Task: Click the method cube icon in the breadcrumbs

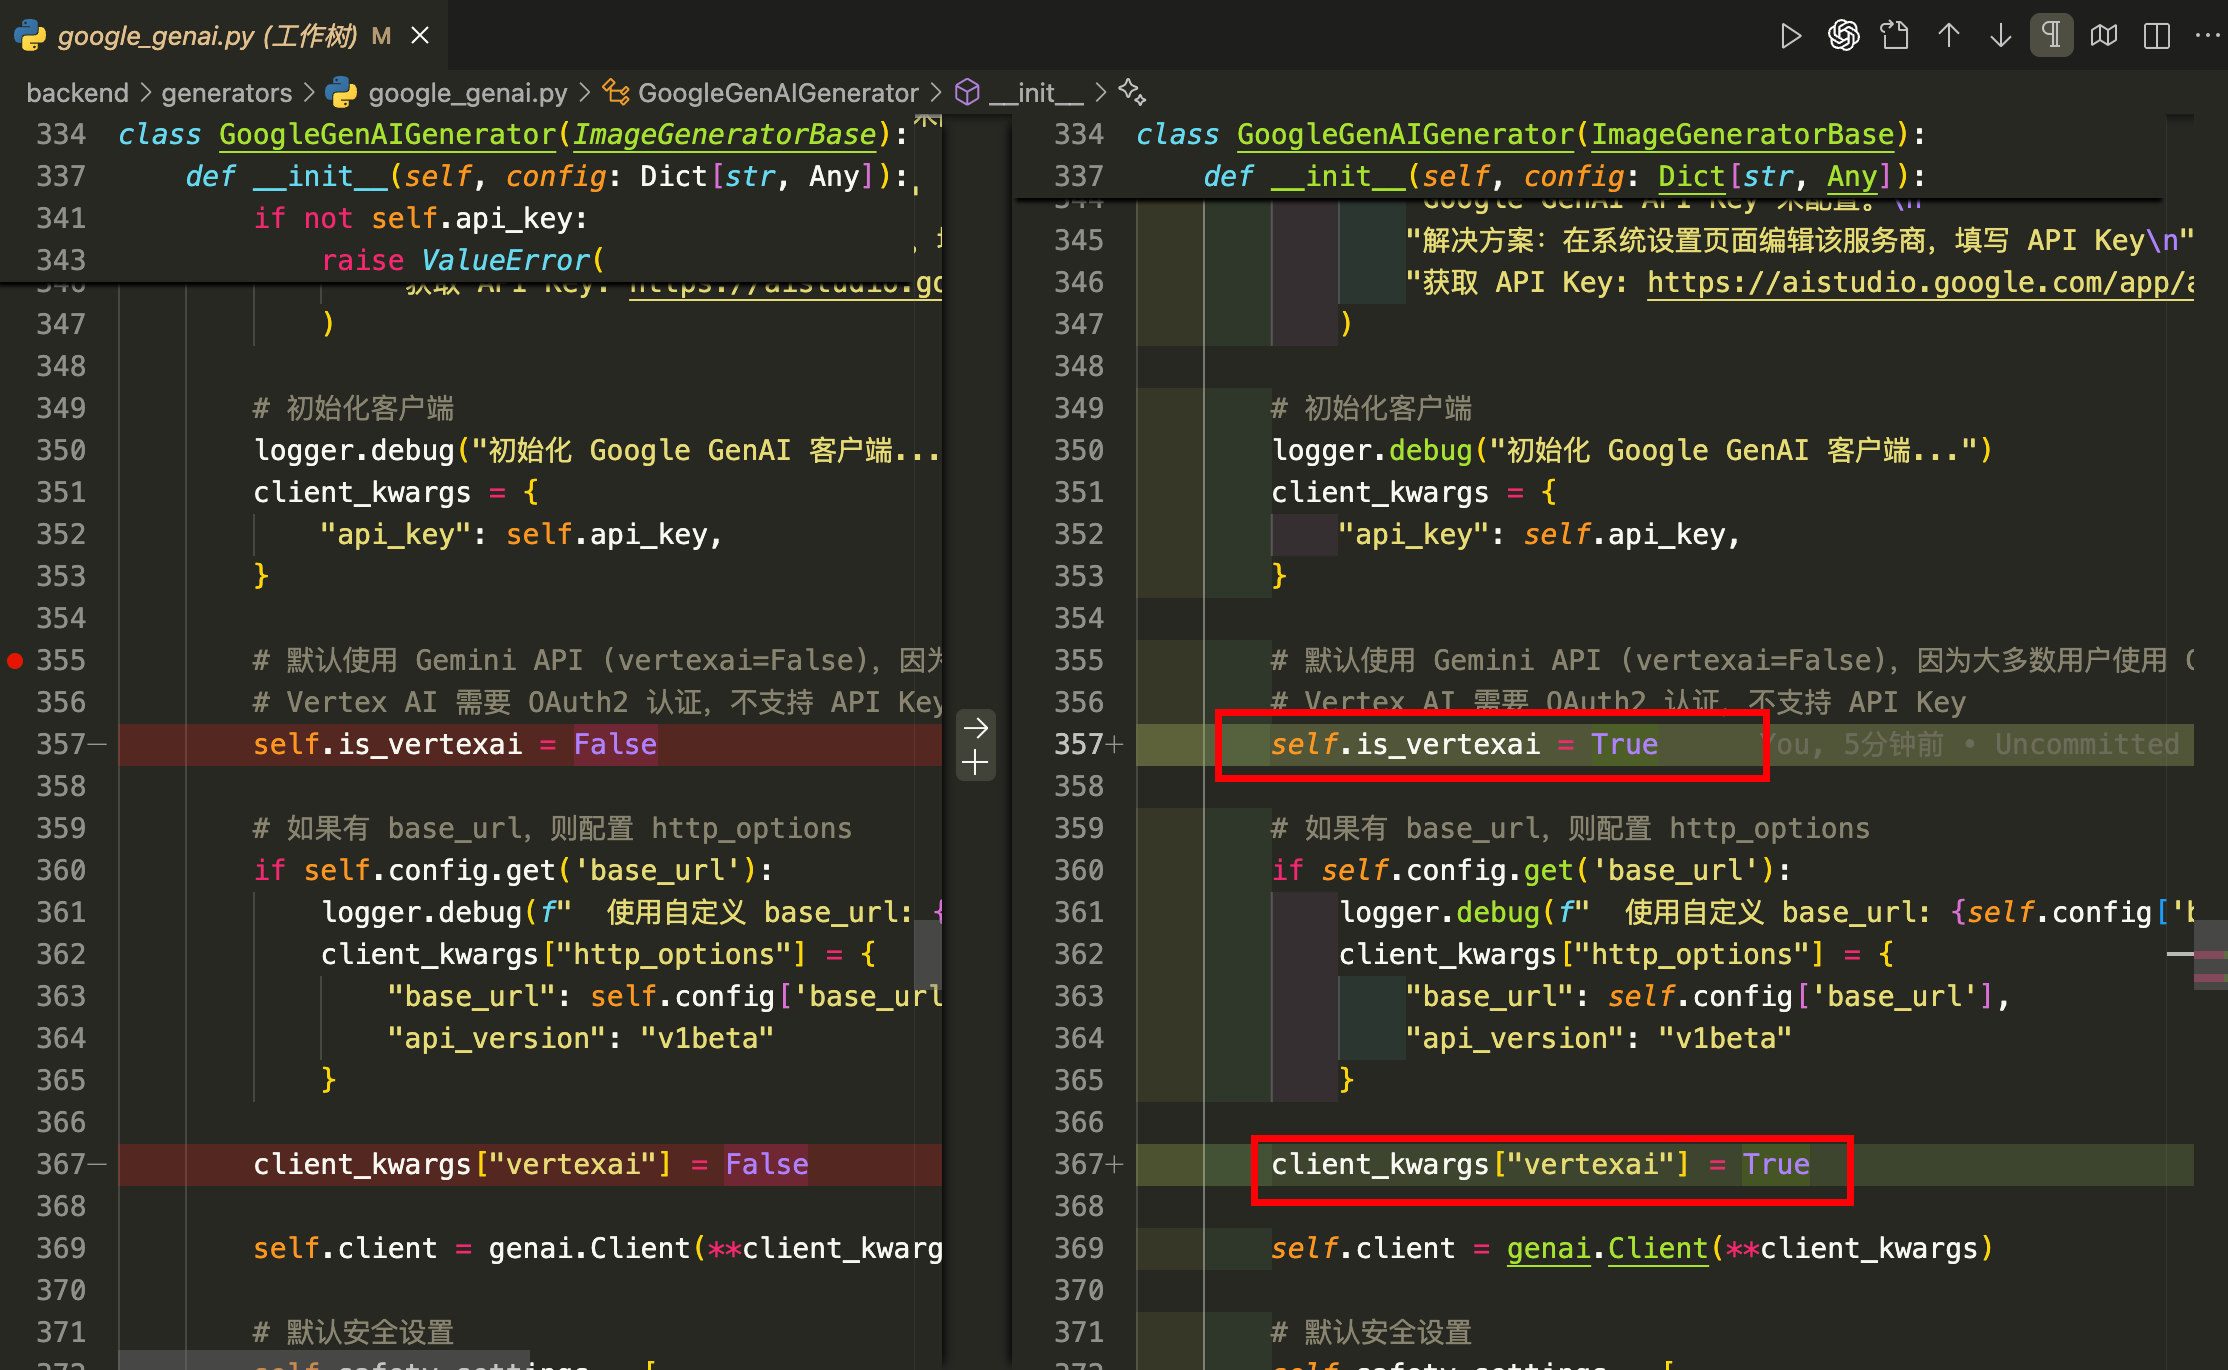Action: [967, 93]
